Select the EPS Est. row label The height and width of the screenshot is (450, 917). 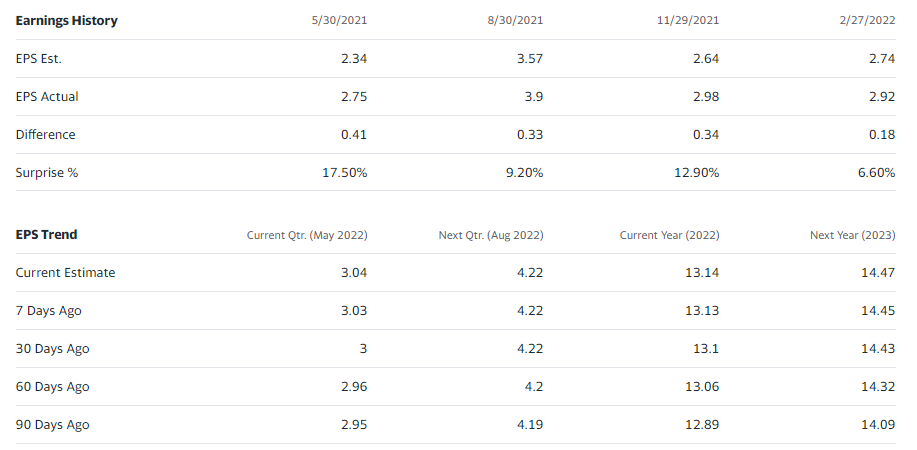38,59
